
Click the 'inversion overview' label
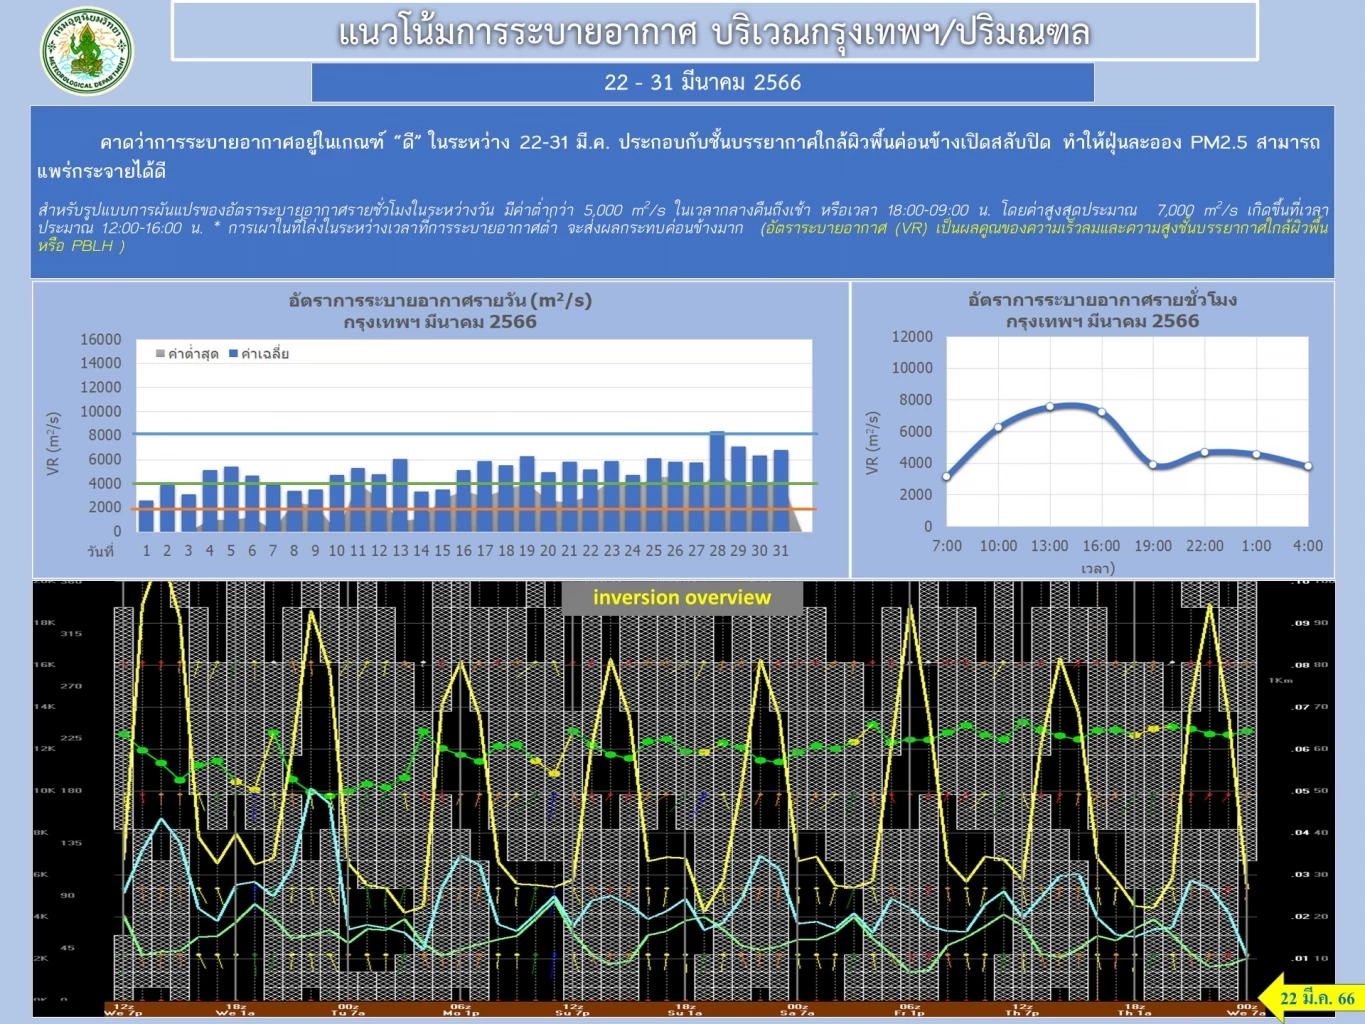[681, 598]
